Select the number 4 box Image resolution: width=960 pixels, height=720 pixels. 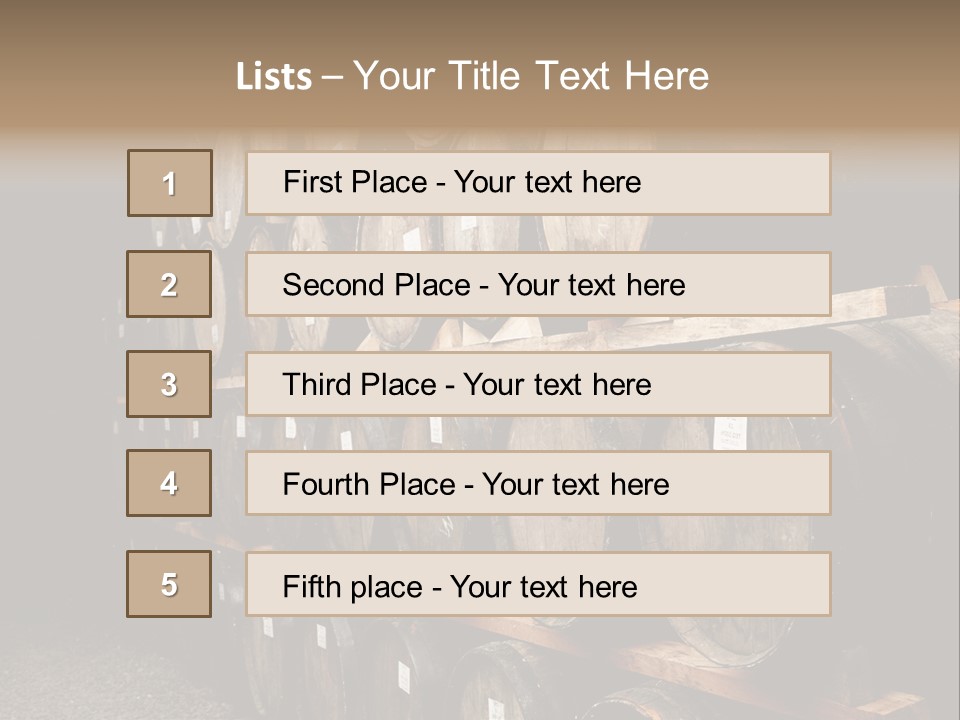[169, 483]
